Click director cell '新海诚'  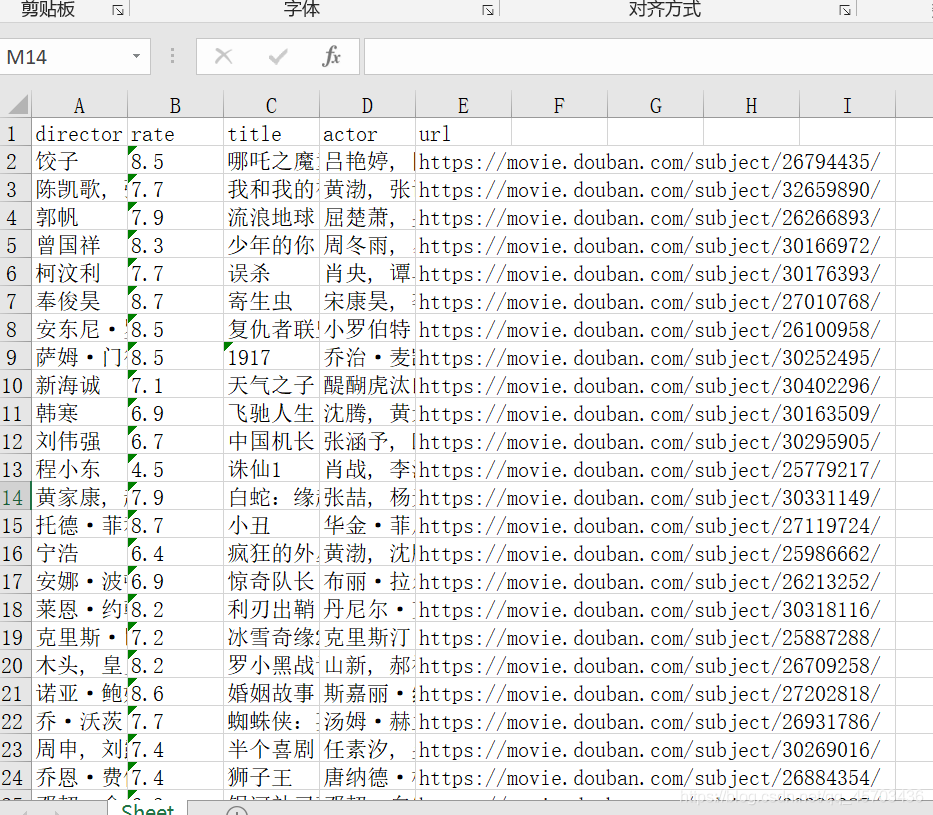click(x=79, y=385)
